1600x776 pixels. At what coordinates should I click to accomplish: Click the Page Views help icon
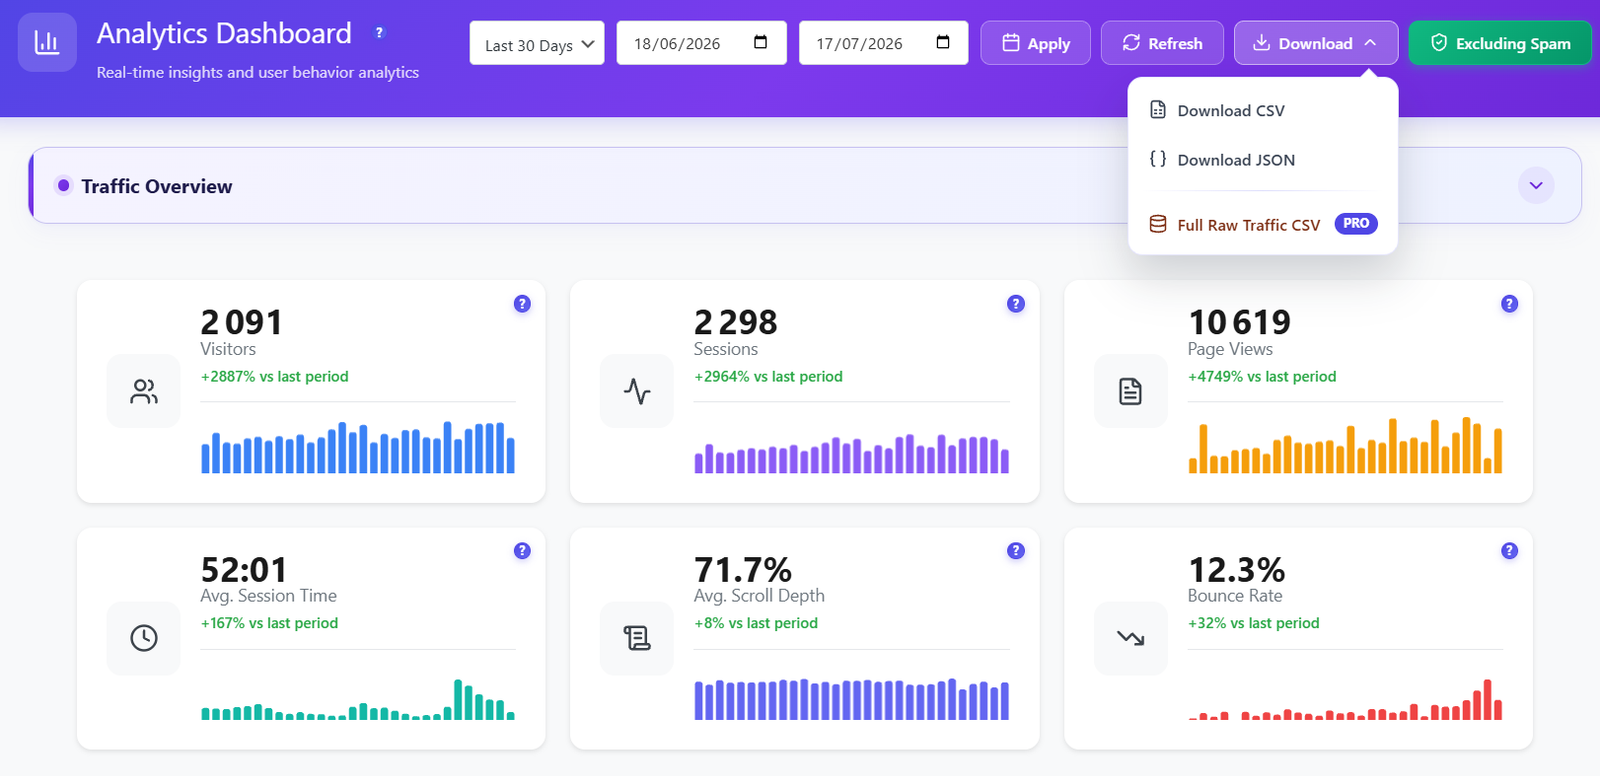[1510, 304]
